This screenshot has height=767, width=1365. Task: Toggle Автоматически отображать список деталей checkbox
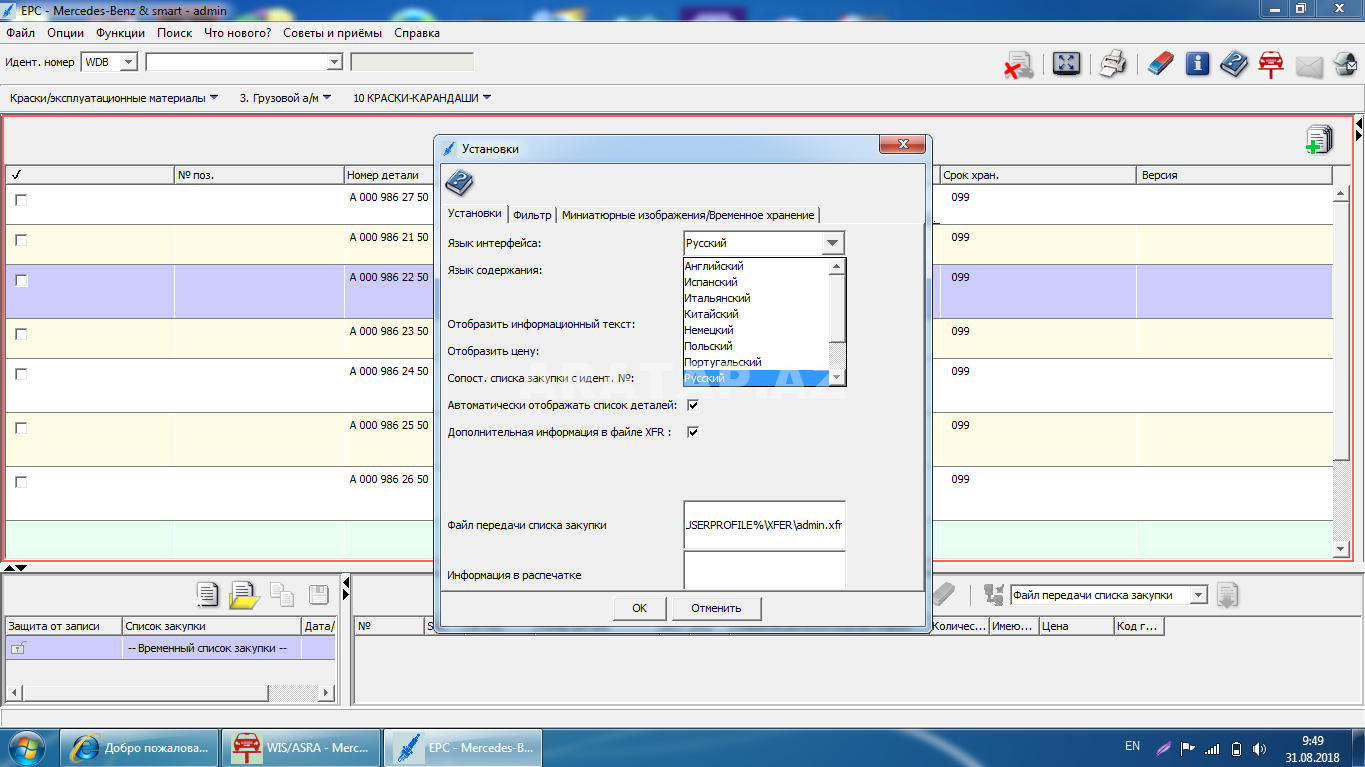[692, 405]
